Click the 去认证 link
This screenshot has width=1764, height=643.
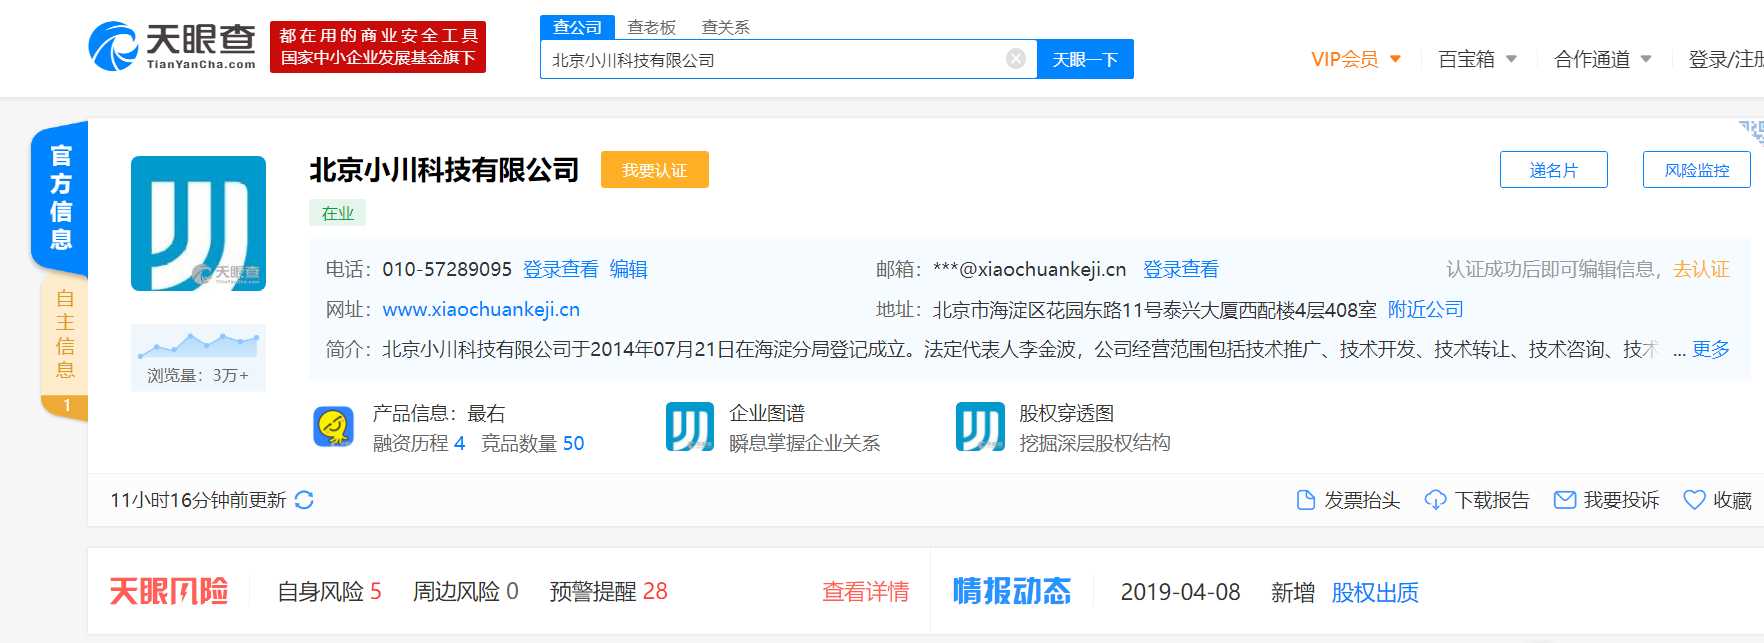pyautogui.click(x=1702, y=269)
